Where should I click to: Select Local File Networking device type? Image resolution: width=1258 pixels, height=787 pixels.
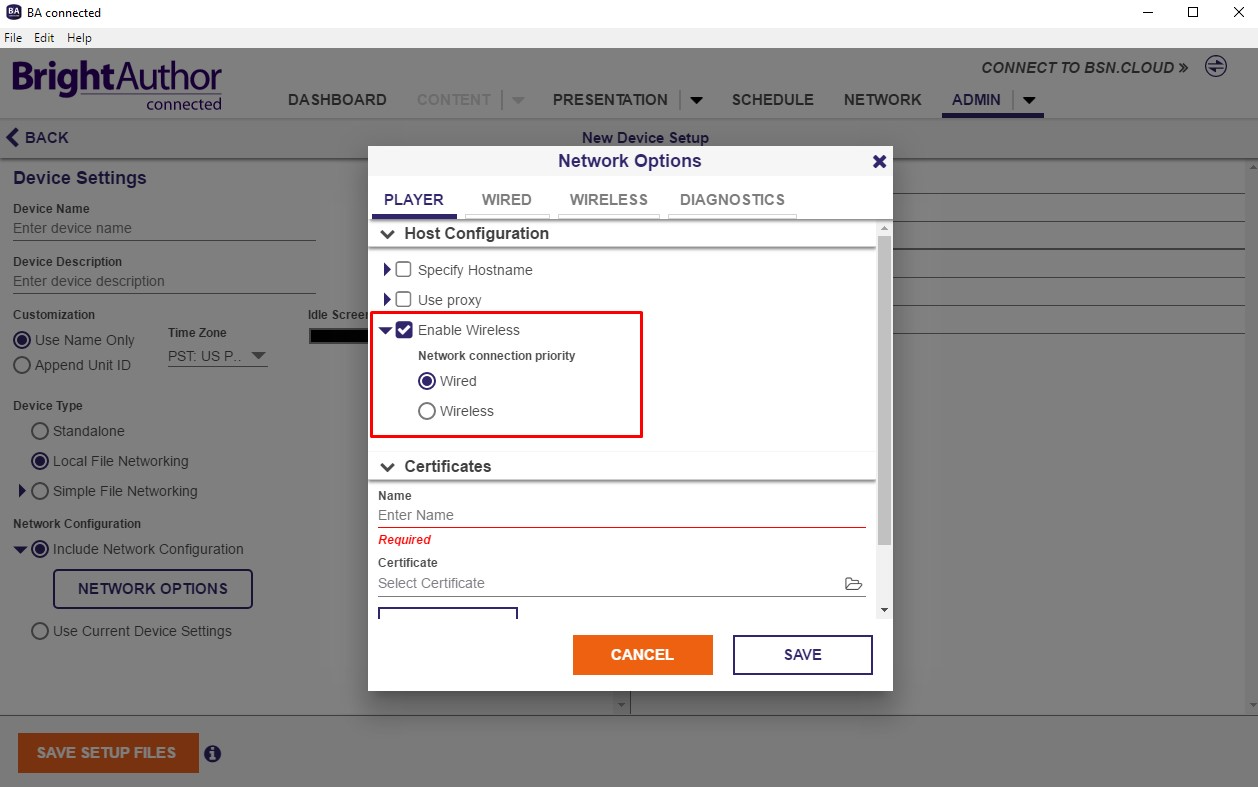click(40, 461)
